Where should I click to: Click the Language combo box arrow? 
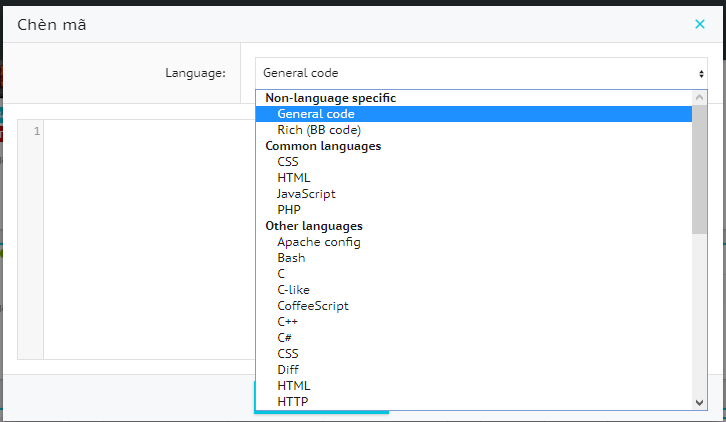coord(701,73)
